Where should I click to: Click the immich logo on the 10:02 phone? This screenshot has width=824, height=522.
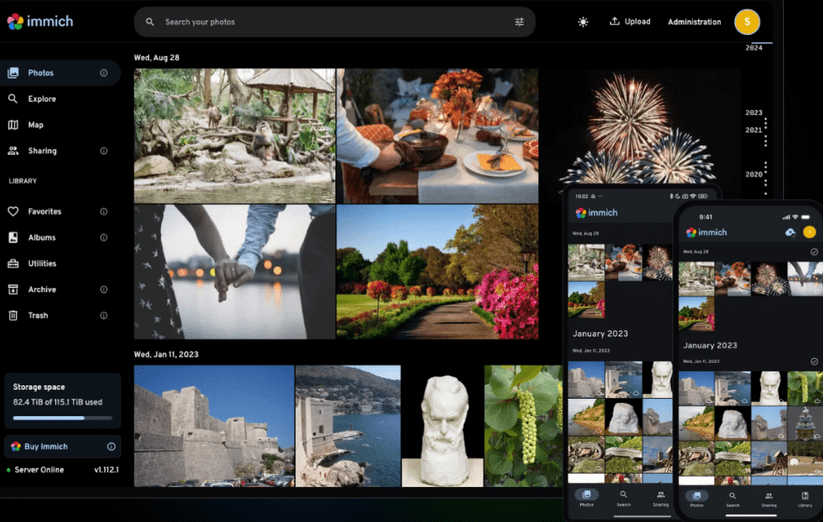click(x=596, y=213)
